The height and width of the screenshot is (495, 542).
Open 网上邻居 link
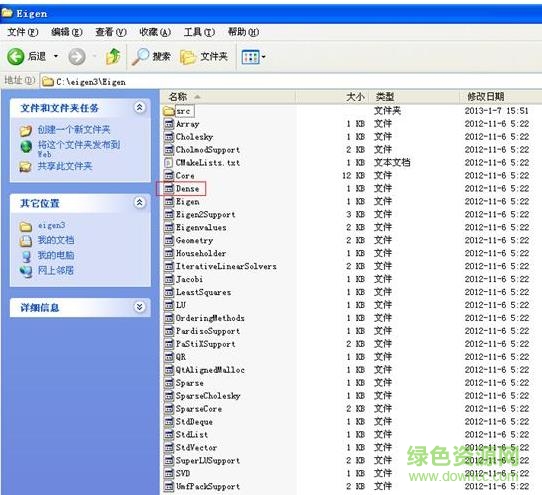click(x=56, y=270)
